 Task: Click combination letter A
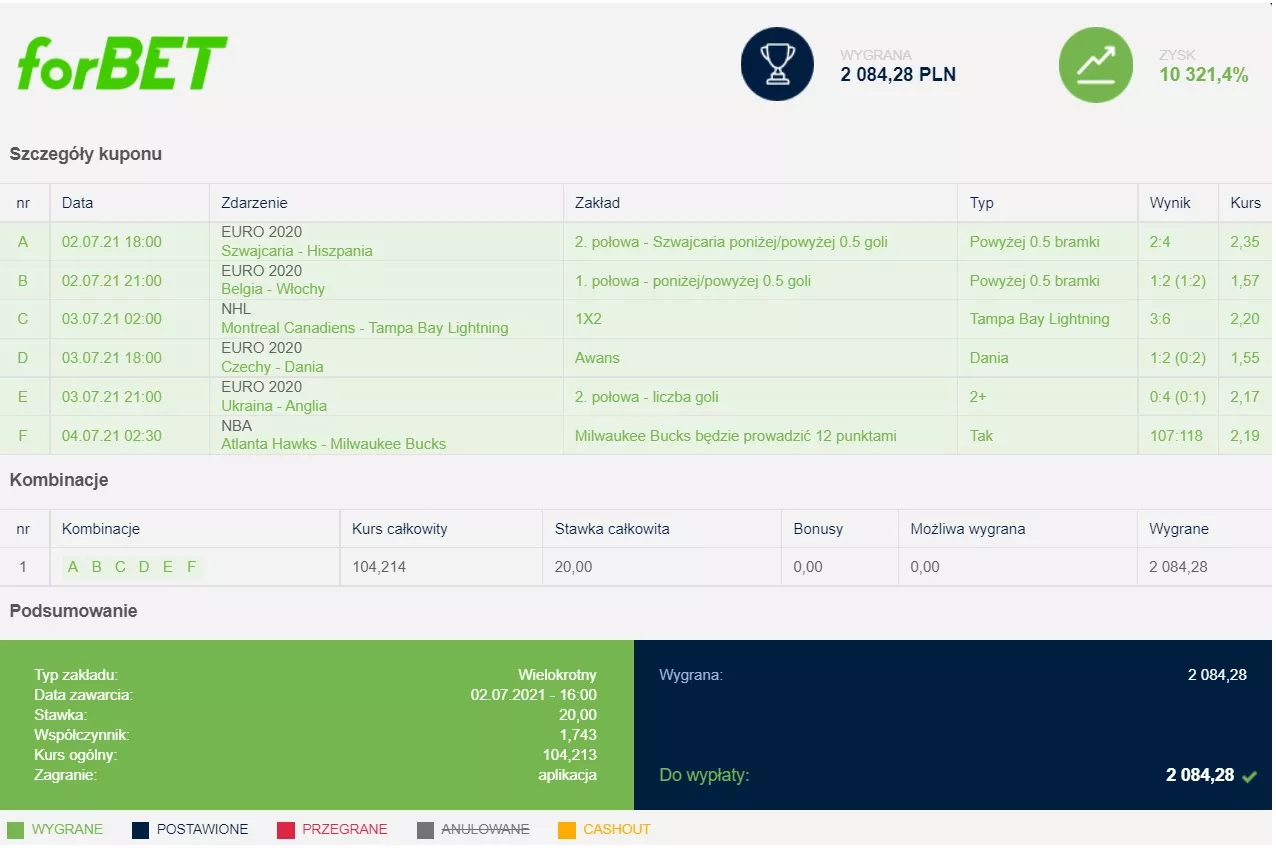point(72,567)
